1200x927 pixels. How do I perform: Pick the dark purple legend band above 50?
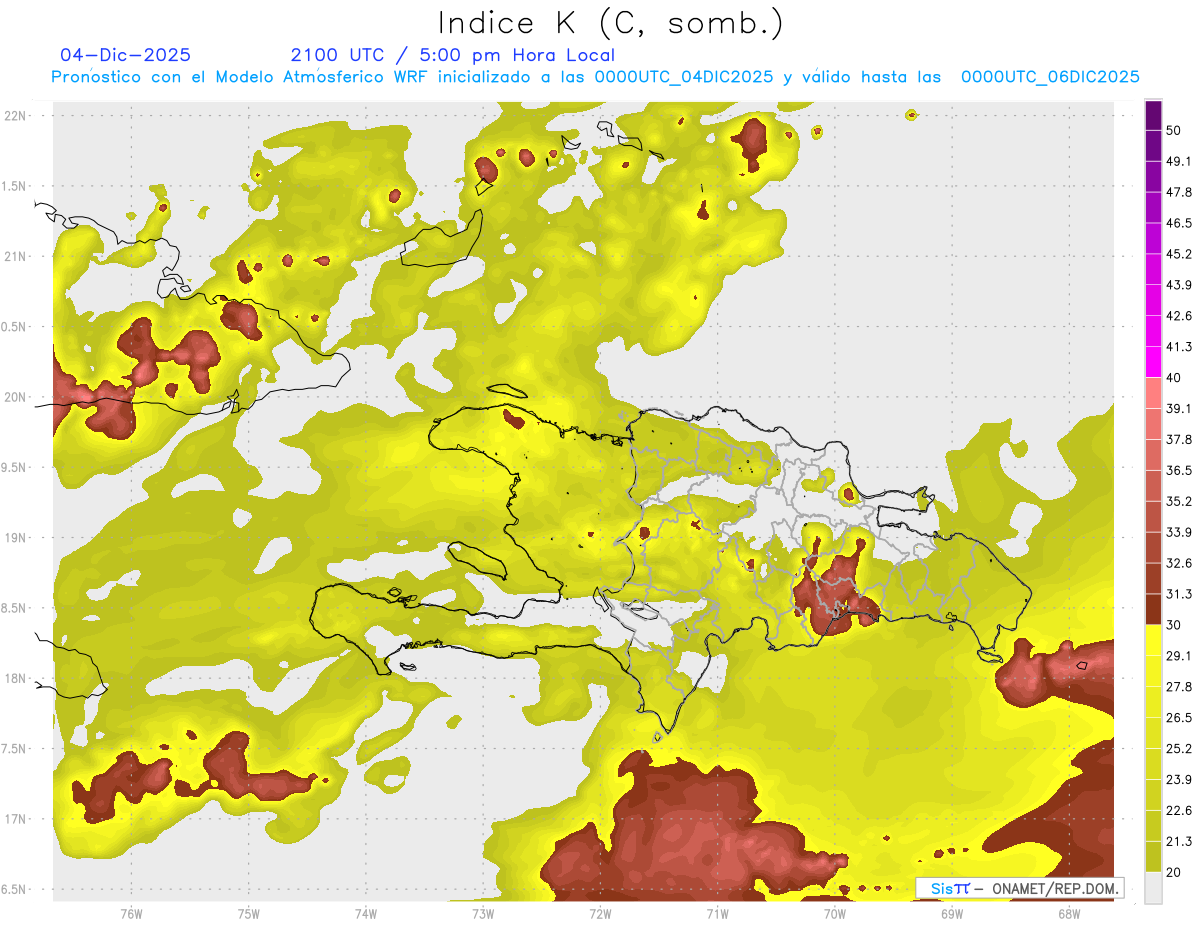click(1153, 116)
